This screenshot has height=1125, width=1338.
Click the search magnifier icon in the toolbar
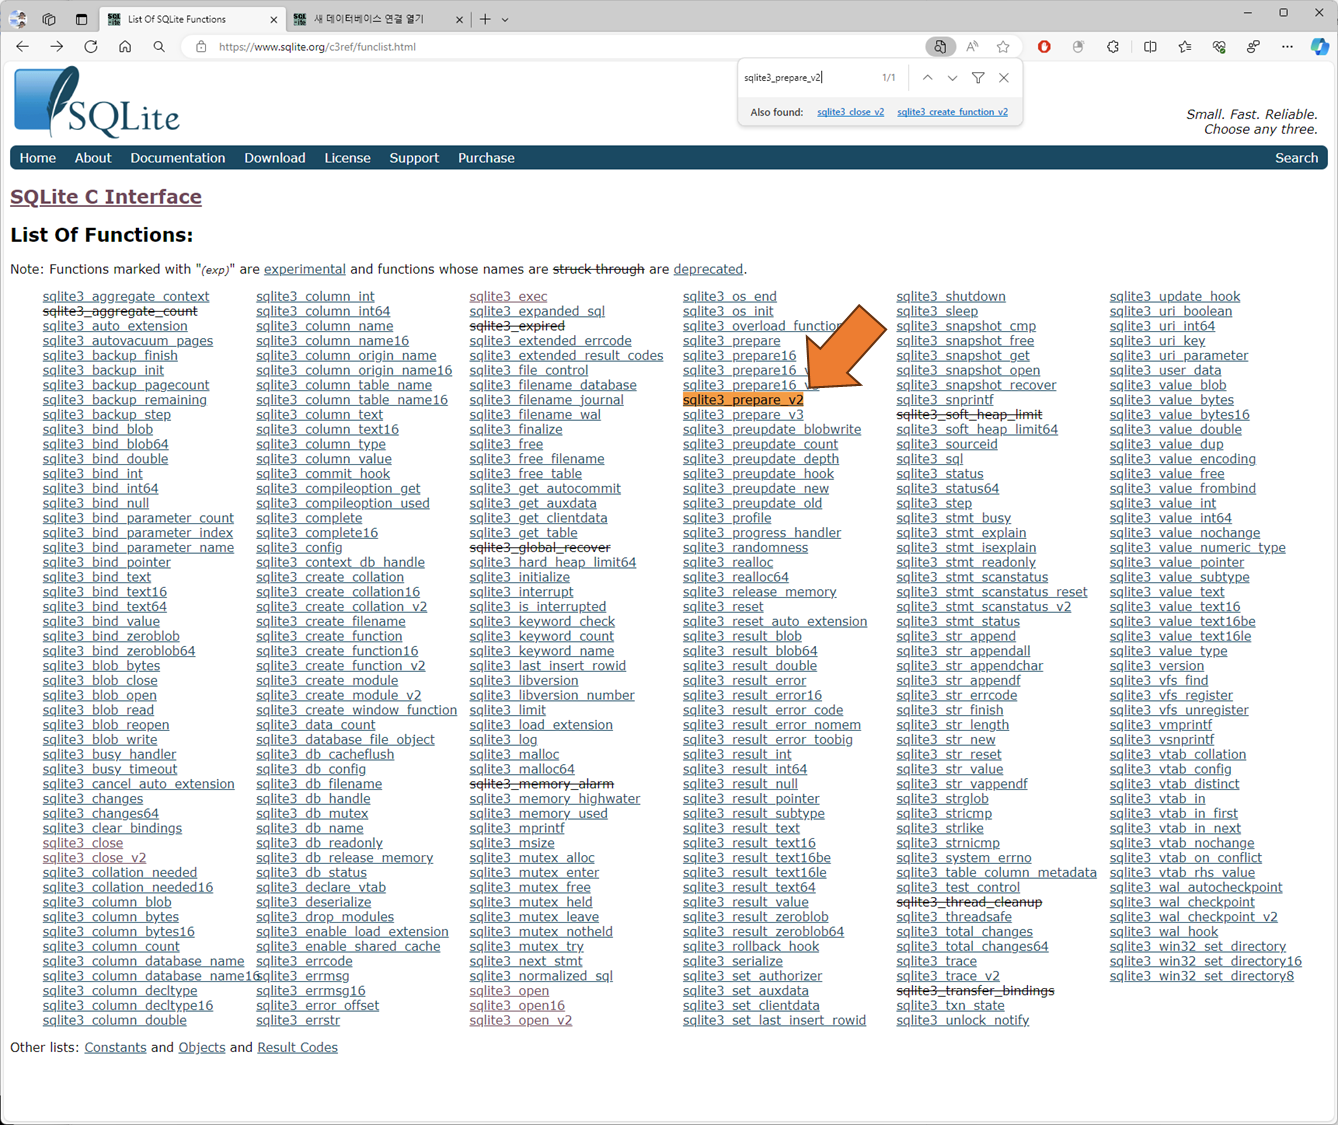159,47
